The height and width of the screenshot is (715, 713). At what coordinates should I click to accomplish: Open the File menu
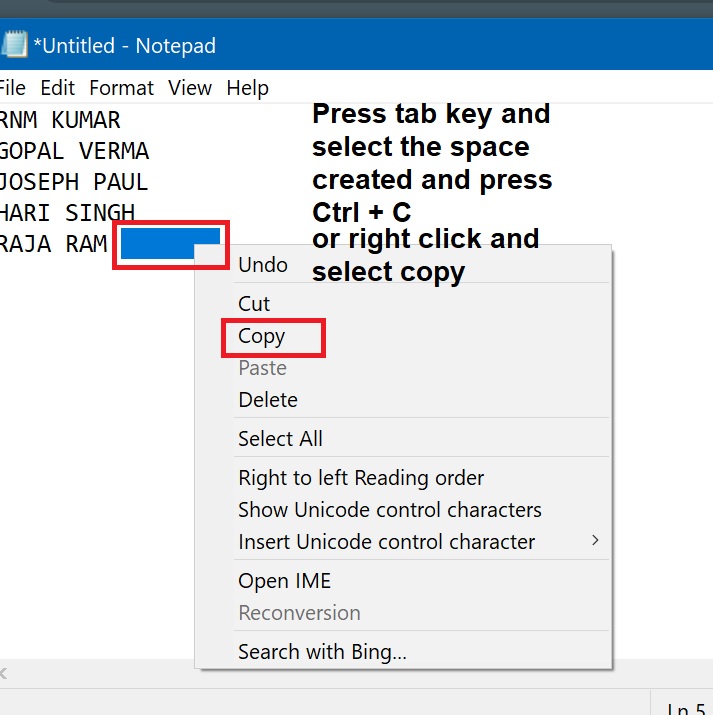[12, 88]
